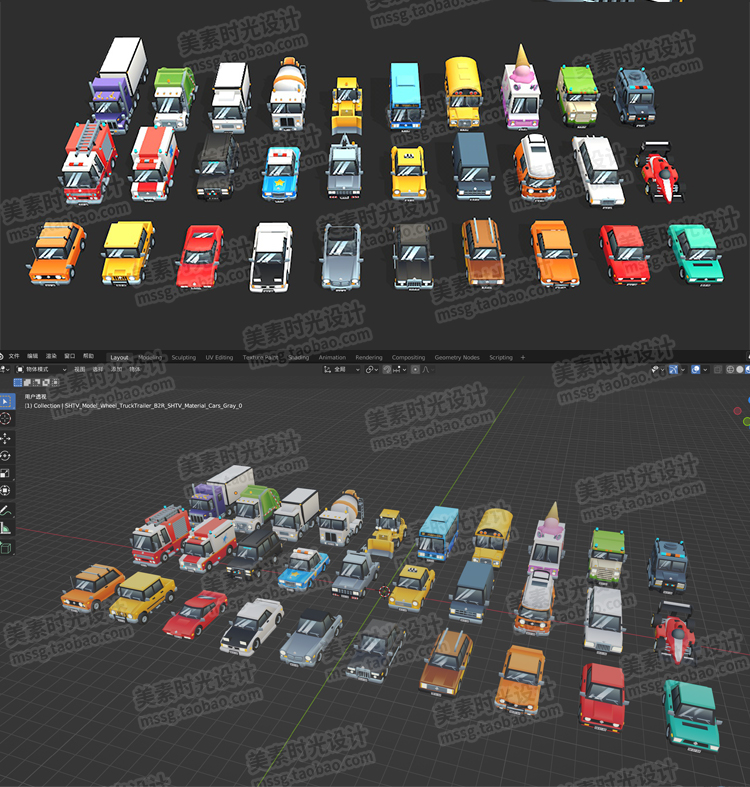Toggle viewport overlays display
The height and width of the screenshot is (787, 750).
(x=696, y=369)
